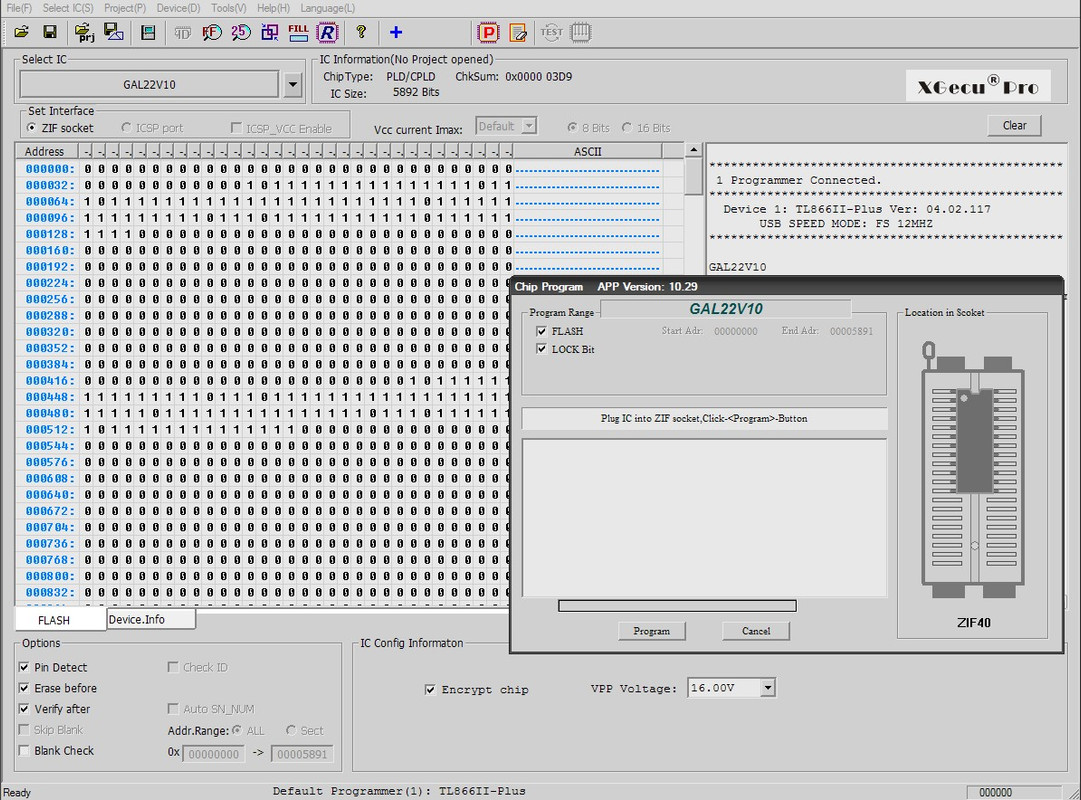The width and height of the screenshot is (1081, 800).
Task: Click the buffer scrollbar up arrow
Action: pyautogui.click(x=694, y=150)
